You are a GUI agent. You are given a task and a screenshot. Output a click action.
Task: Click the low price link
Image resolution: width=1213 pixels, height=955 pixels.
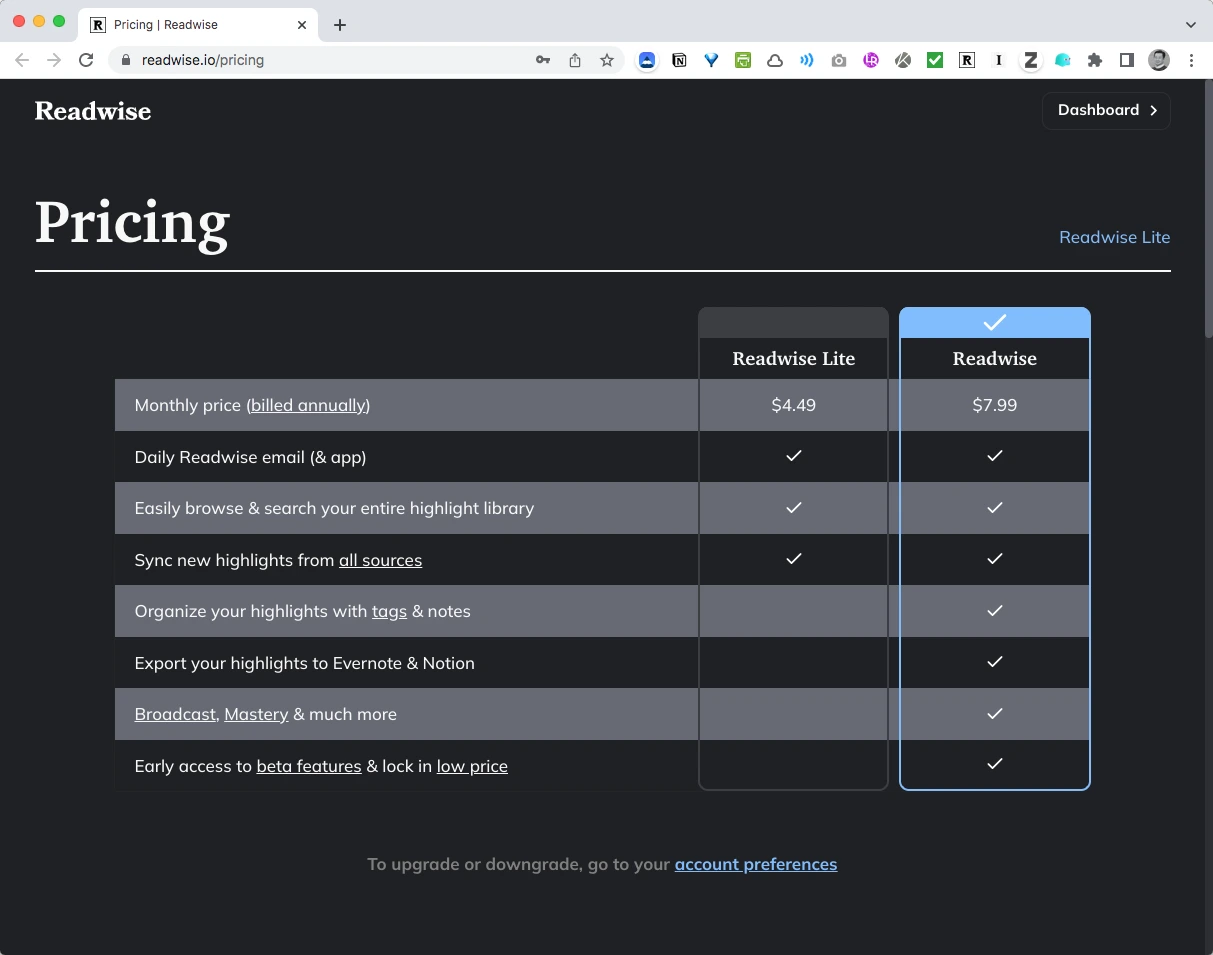tap(472, 766)
